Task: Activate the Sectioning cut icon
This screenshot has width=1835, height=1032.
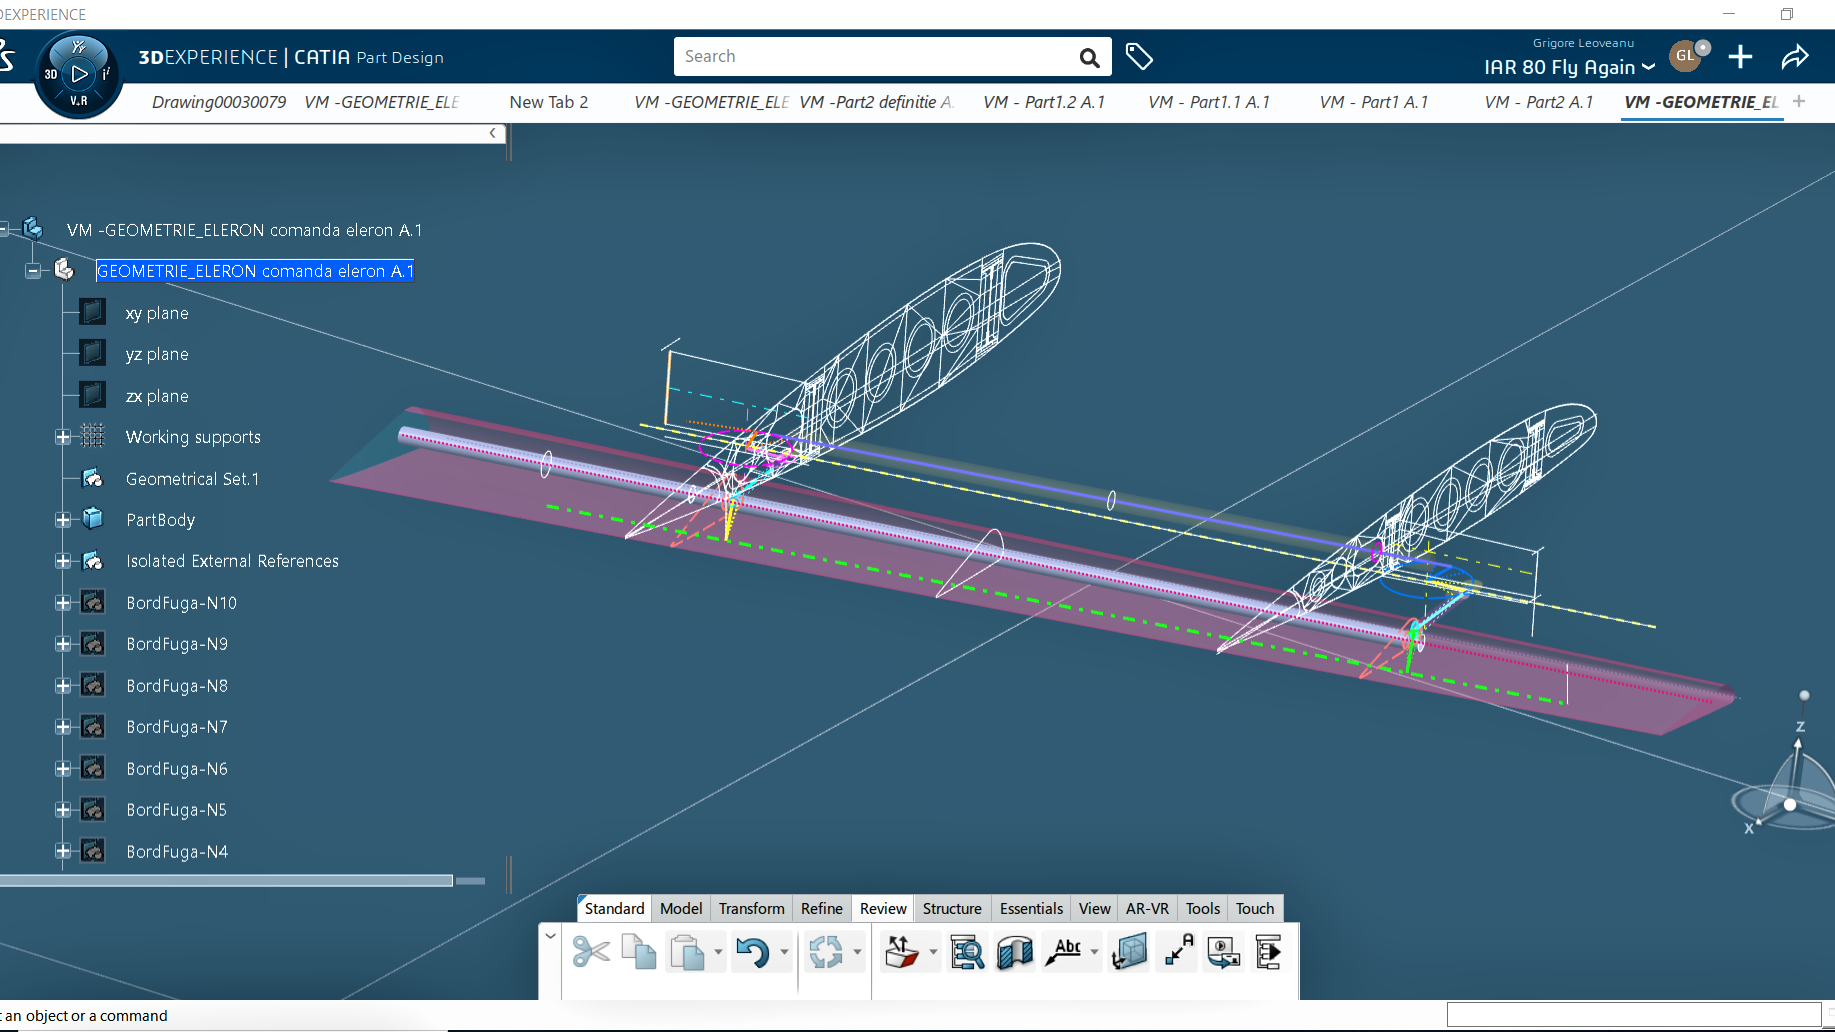Action: click(1015, 952)
